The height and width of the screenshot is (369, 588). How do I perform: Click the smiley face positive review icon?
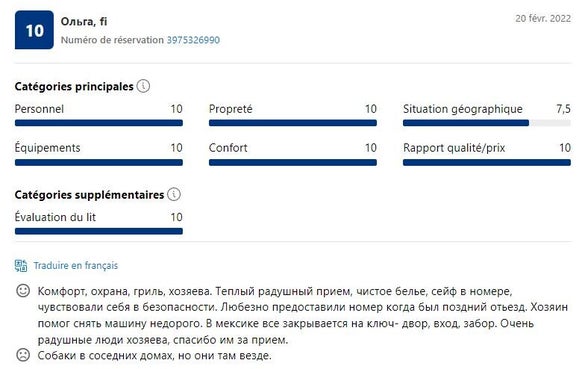tap(23, 291)
